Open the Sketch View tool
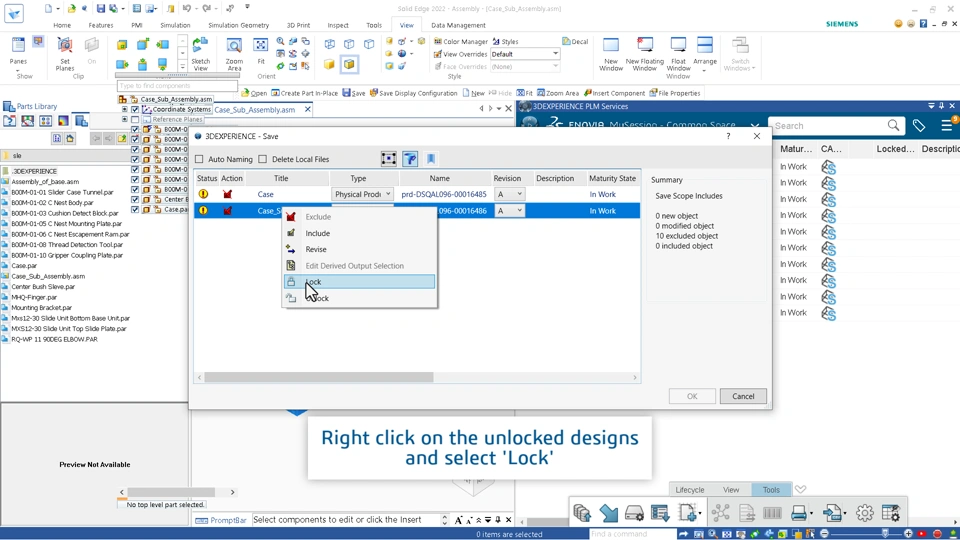The image size is (960, 540). (x=200, y=54)
